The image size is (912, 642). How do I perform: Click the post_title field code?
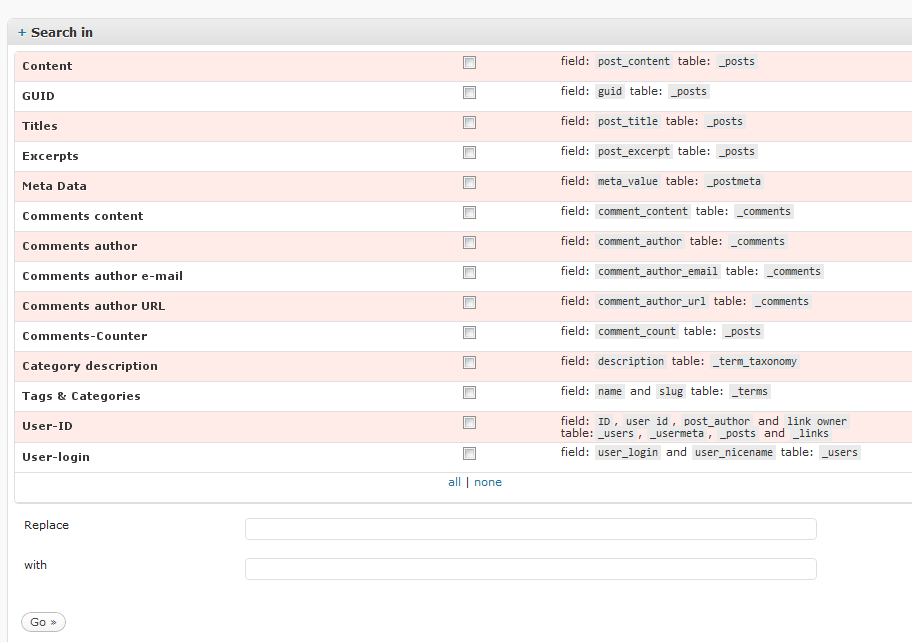628,122
